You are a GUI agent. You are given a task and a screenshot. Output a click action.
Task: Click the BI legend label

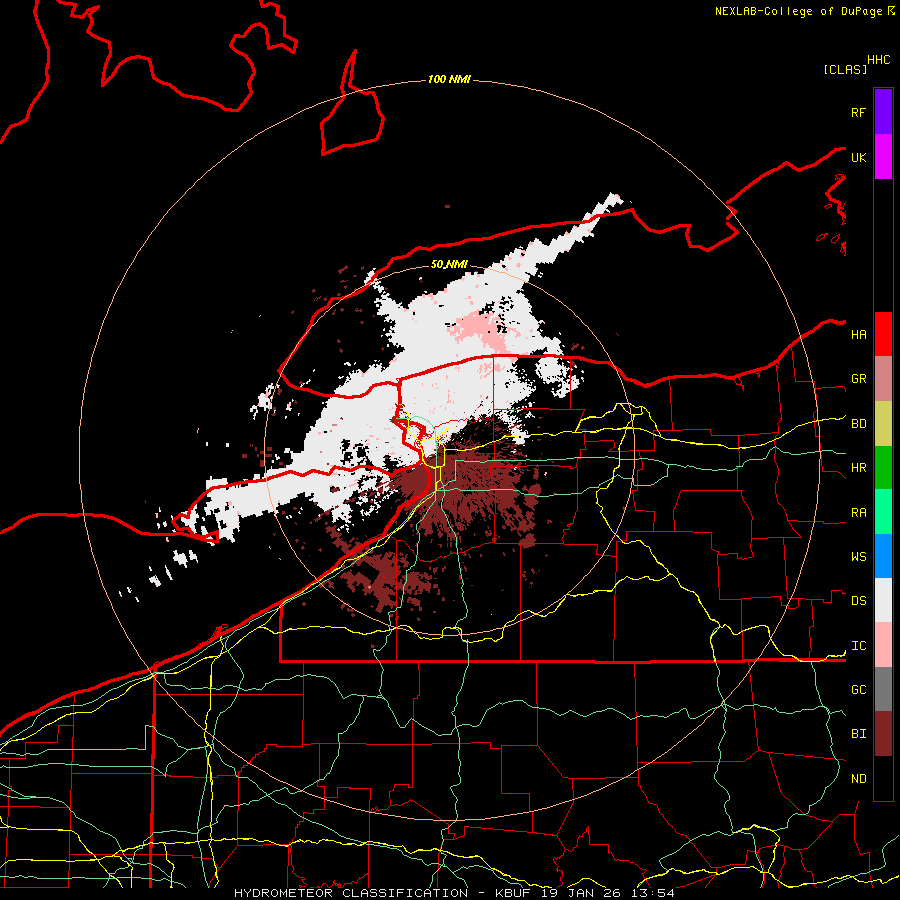pyautogui.click(x=858, y=734)
